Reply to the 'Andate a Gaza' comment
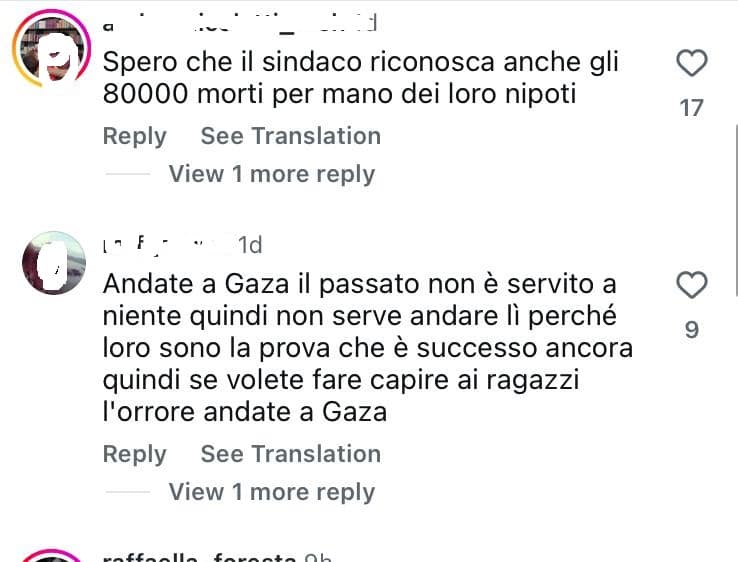Image resolution: width=738 pixels, height=562 pixels. coord(135,454)
